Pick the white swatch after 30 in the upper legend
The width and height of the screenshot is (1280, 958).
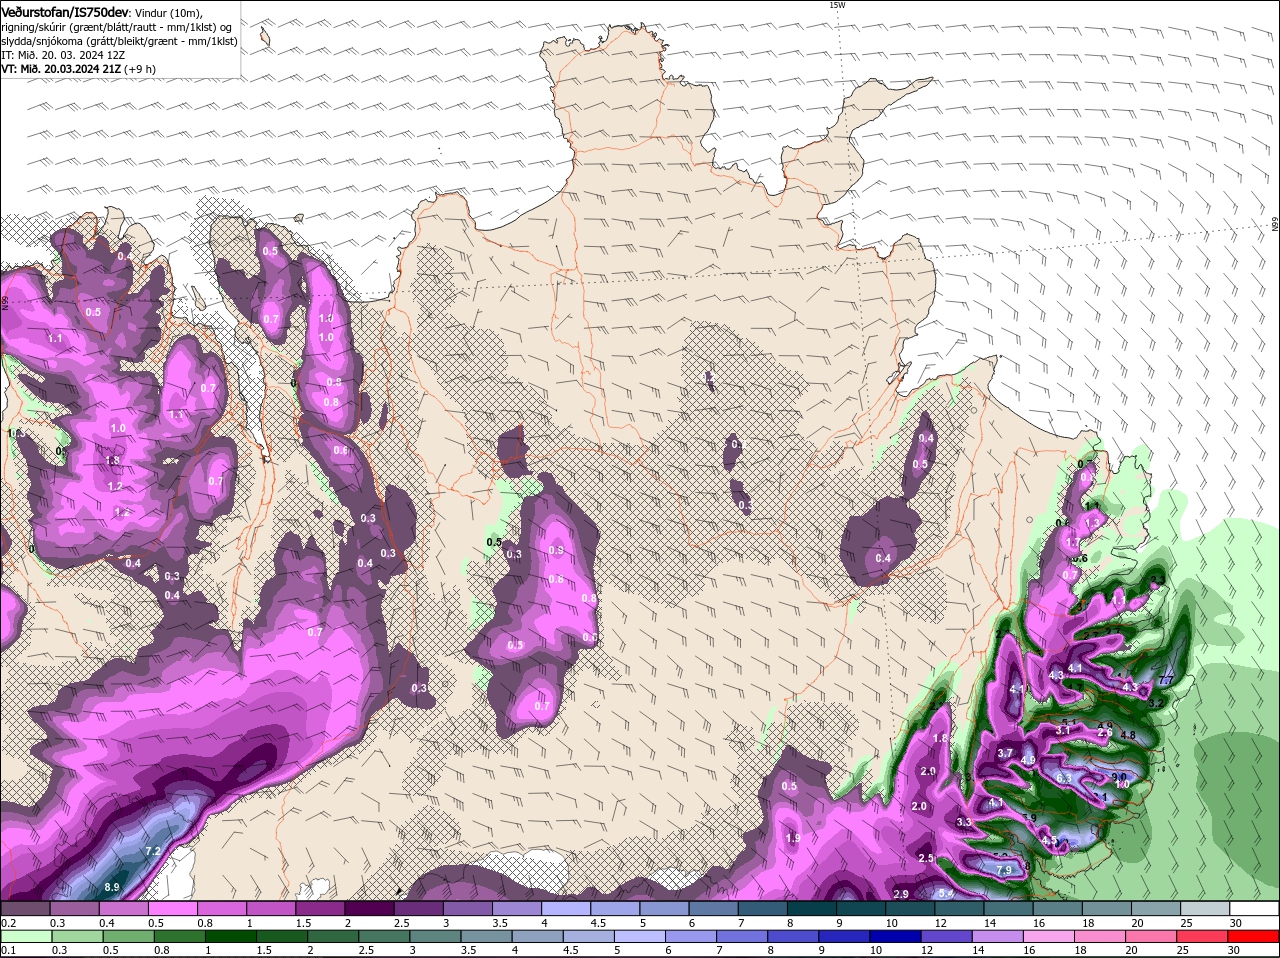click(1255, 908)
